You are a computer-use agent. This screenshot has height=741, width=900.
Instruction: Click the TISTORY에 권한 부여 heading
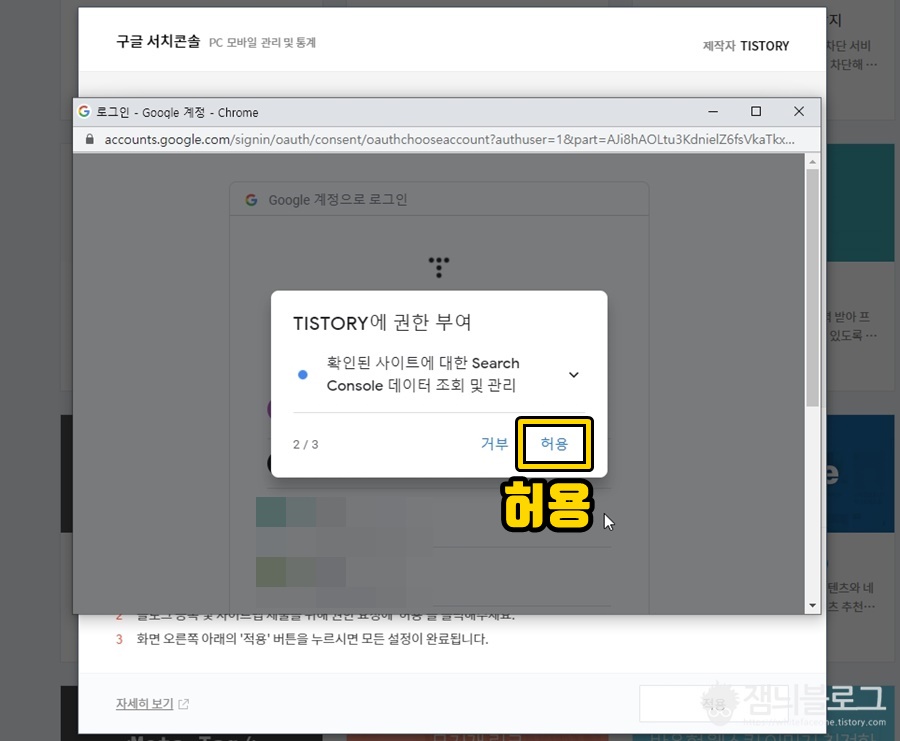tap(382, 322)
